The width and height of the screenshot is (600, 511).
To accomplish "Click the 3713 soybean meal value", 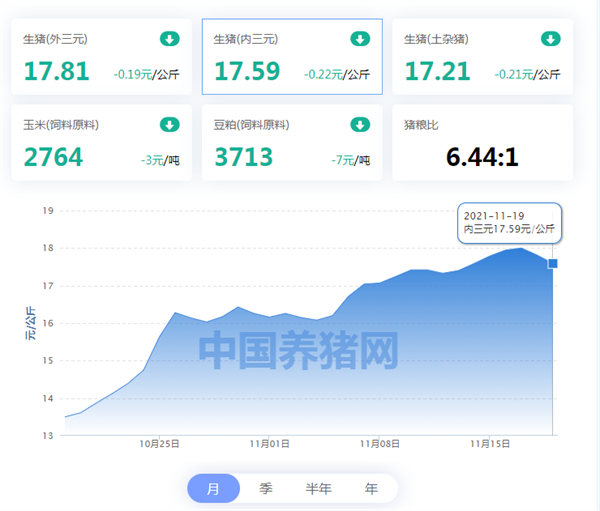I will point(244,157).
